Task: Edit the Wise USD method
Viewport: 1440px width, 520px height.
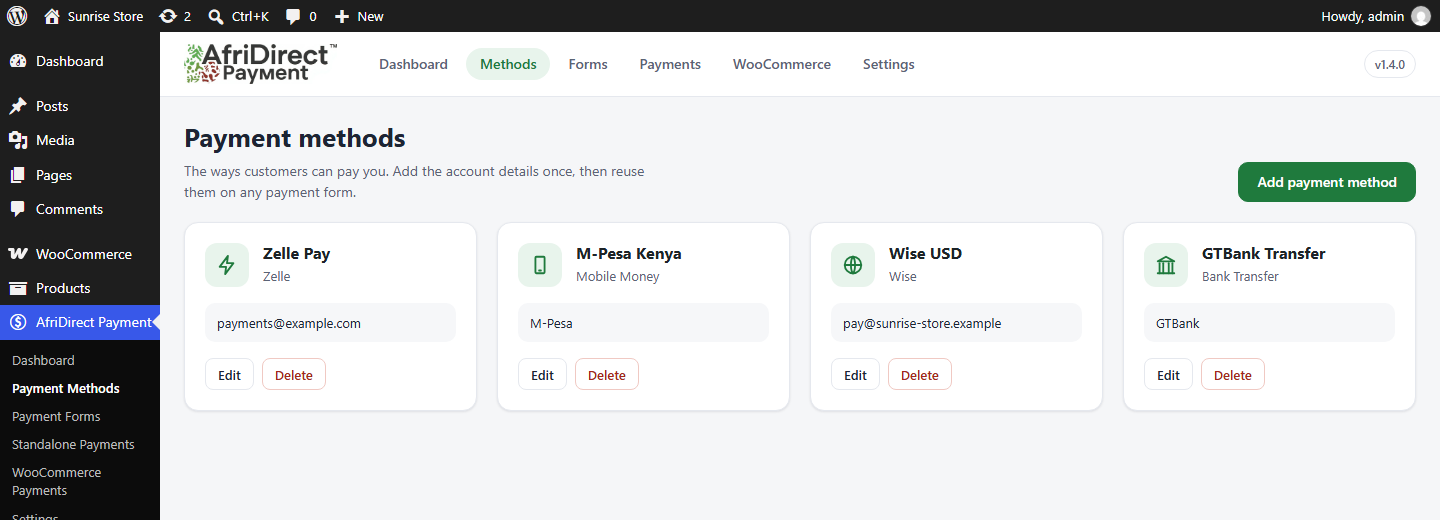Action: point(855,375)
